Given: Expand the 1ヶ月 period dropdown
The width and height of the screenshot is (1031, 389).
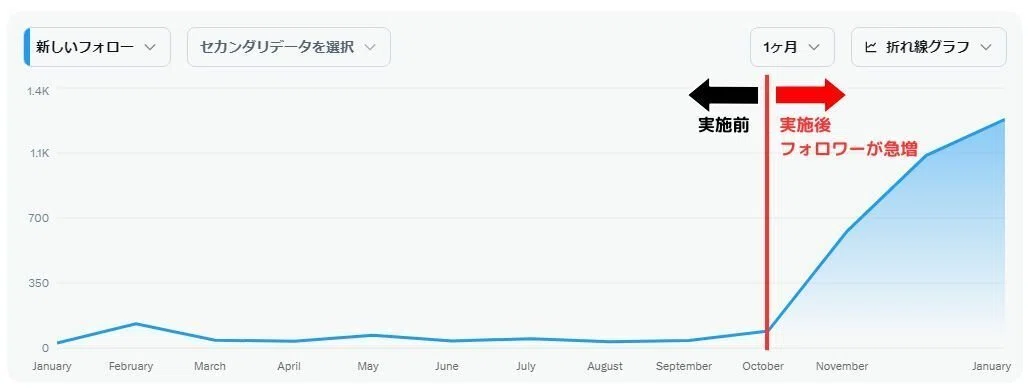Looking at the screenshot, I should click(x=792, y=47).
